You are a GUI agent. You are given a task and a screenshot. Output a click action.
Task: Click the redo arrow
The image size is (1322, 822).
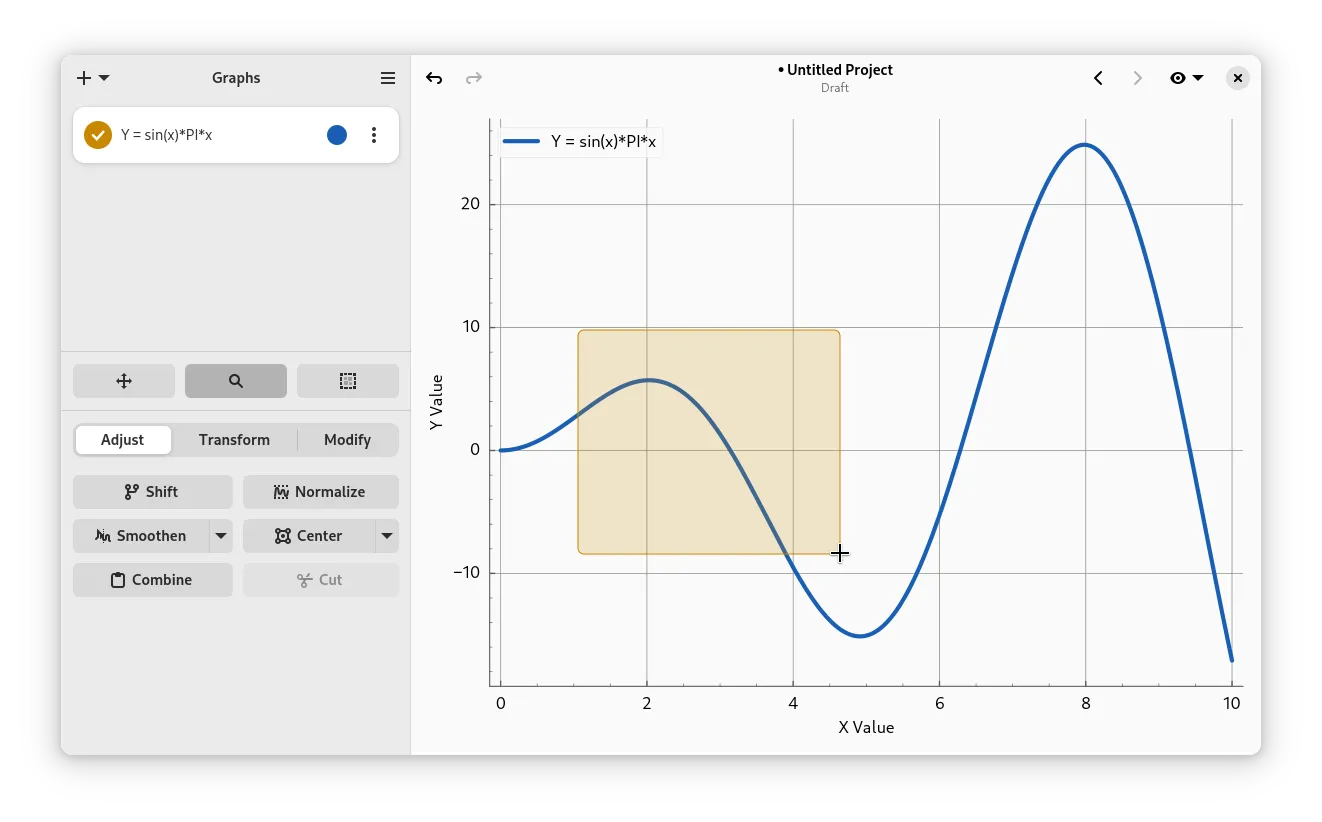point(474,78)
